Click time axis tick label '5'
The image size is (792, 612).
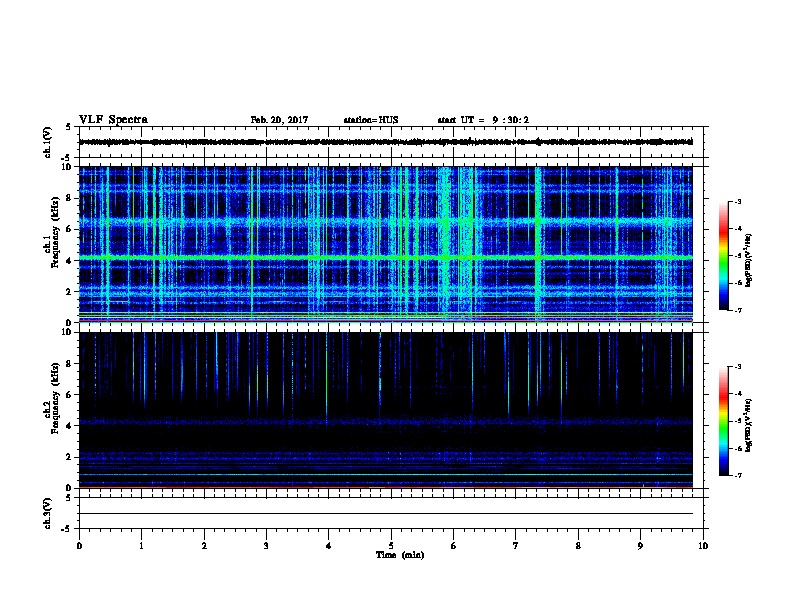coord(391,545)
